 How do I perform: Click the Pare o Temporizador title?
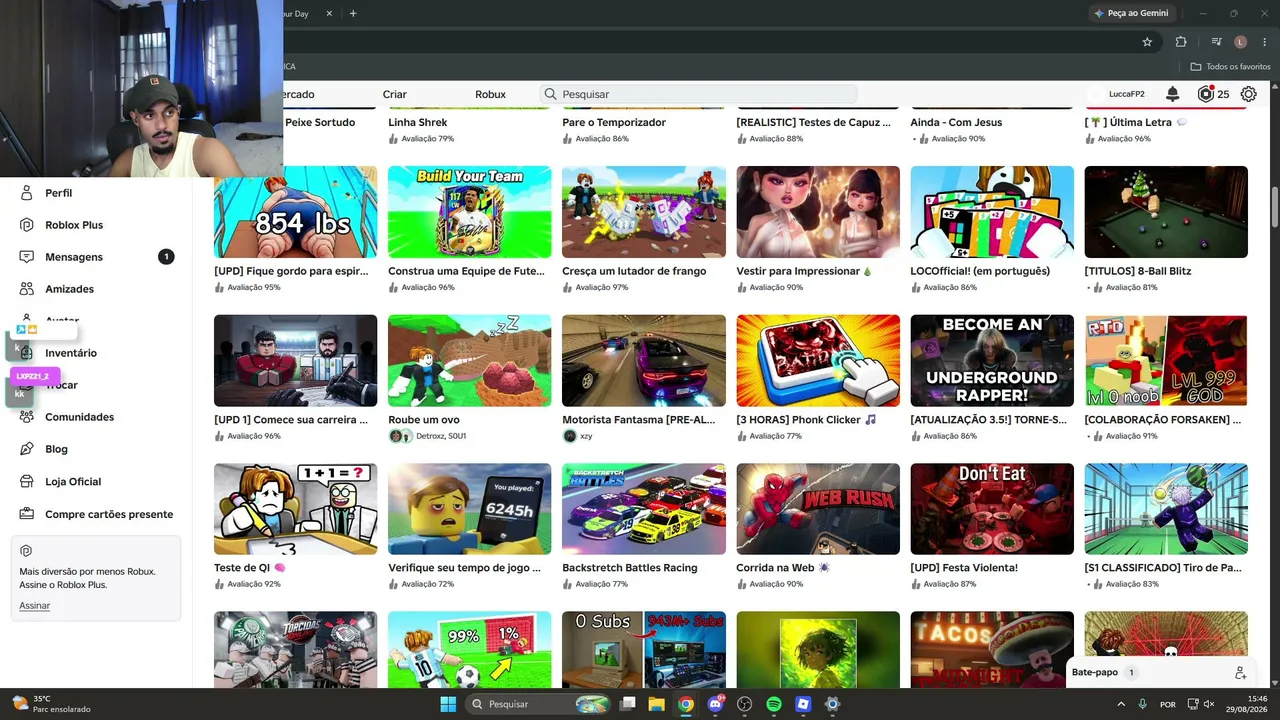pos(614,123)
